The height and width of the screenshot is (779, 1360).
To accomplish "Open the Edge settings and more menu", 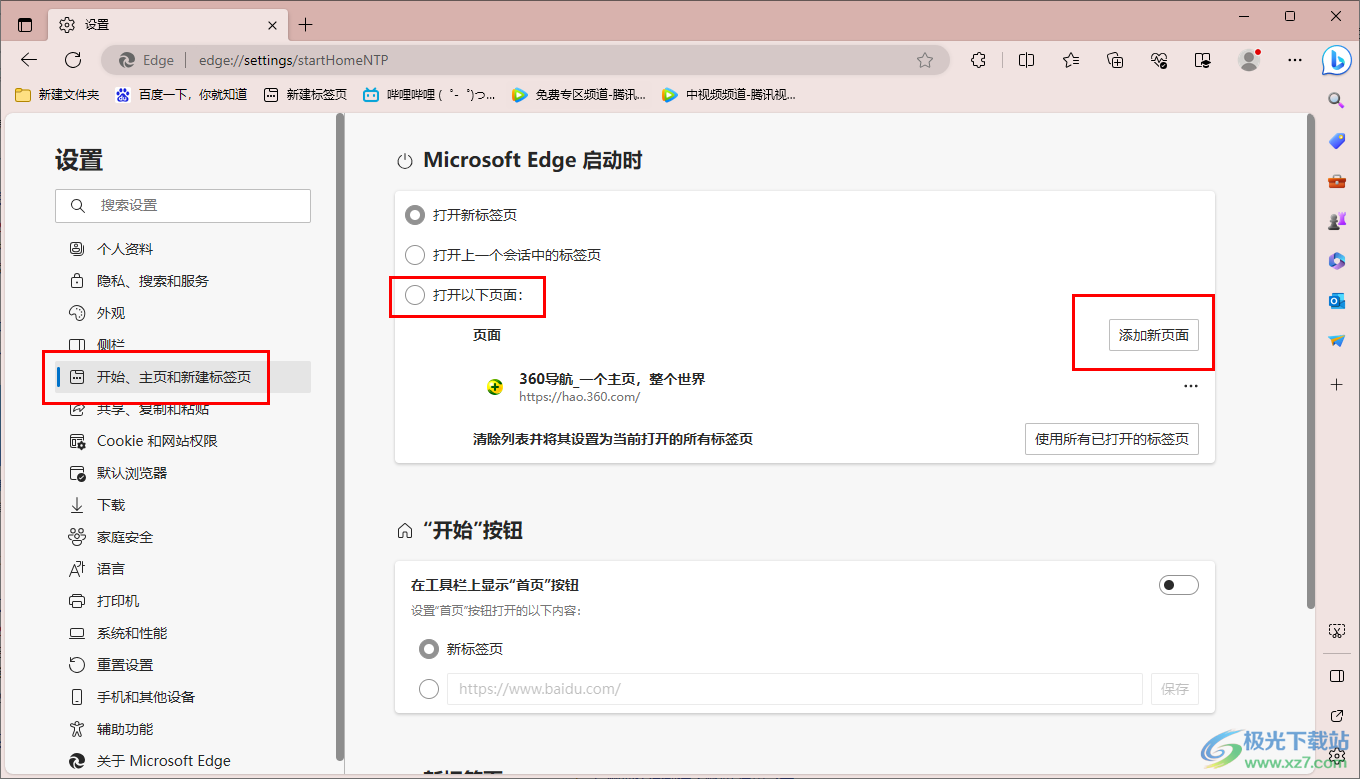I will [x=1295, y=60].
